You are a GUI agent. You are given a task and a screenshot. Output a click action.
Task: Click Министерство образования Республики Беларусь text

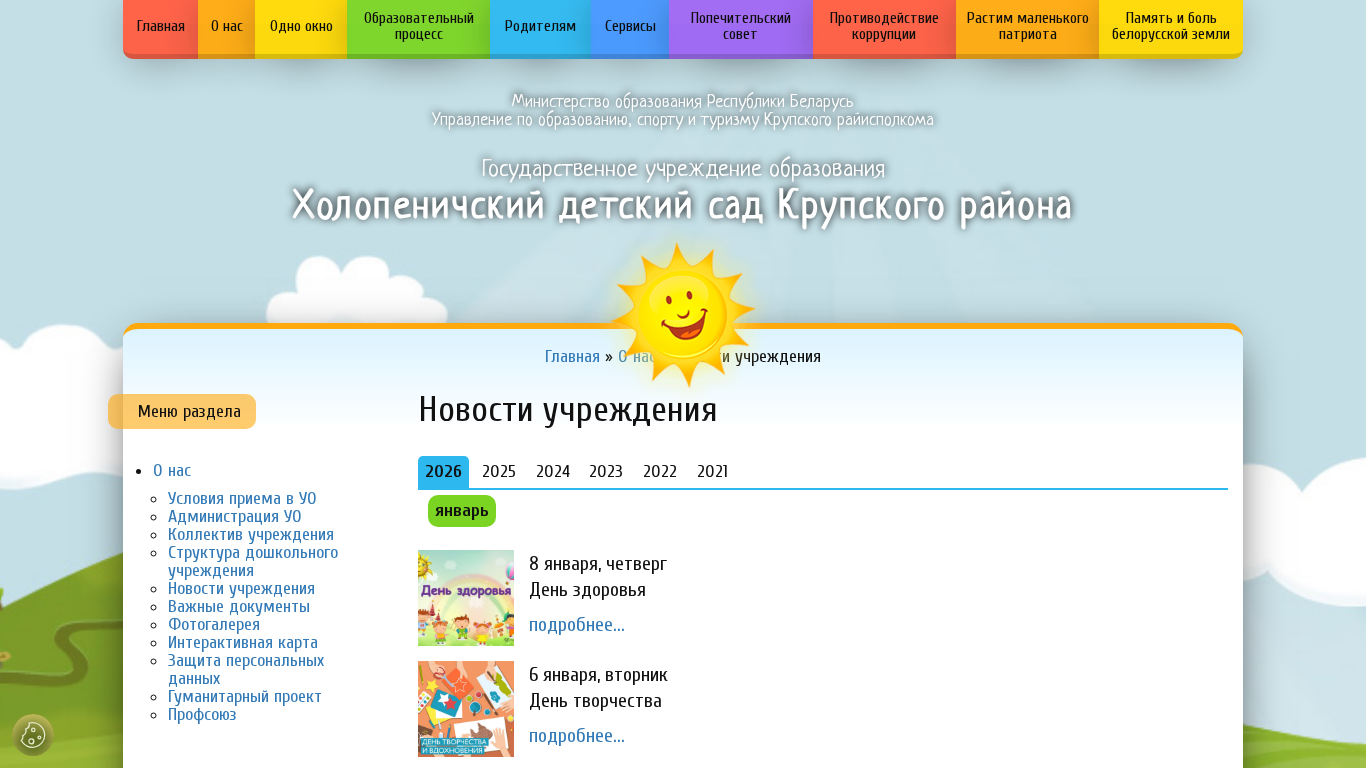coord(683,101)
